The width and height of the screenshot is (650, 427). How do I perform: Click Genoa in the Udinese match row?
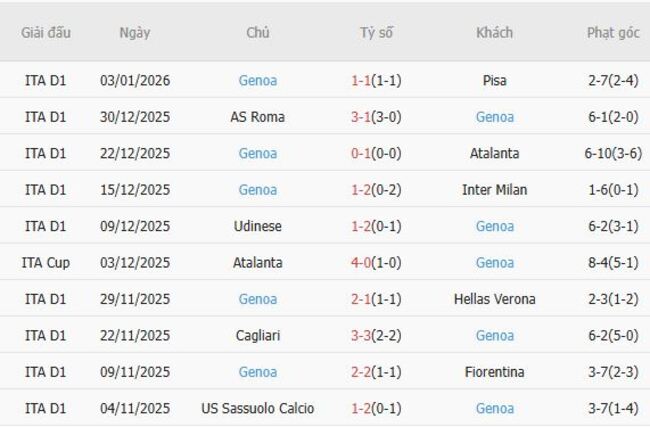point(494,226)
